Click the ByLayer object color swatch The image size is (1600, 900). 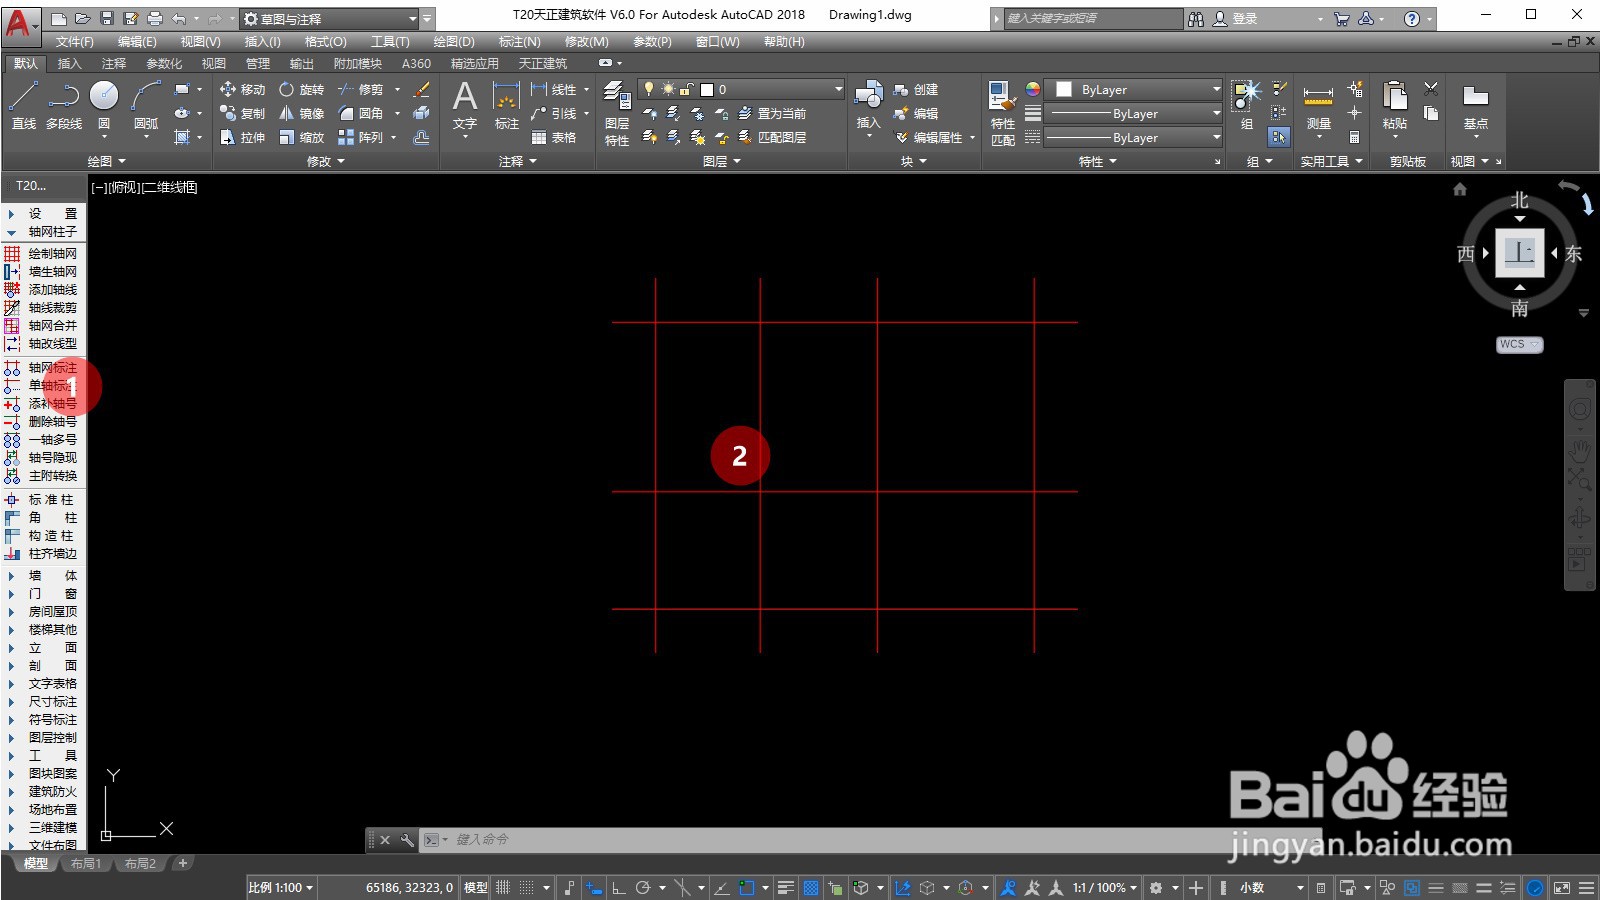tap(1063, 89)
